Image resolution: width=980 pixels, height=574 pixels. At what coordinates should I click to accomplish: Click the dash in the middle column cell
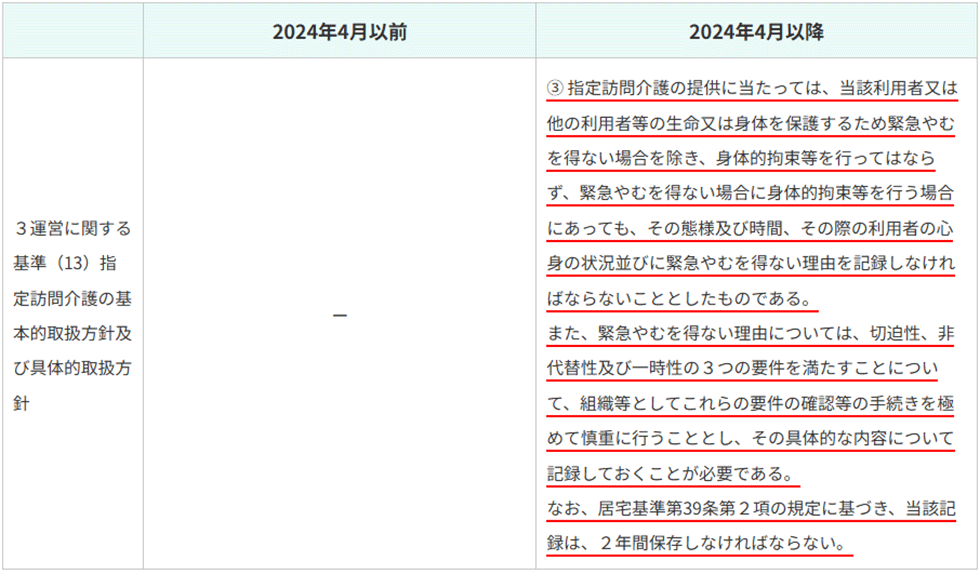(x=339, y=315)
